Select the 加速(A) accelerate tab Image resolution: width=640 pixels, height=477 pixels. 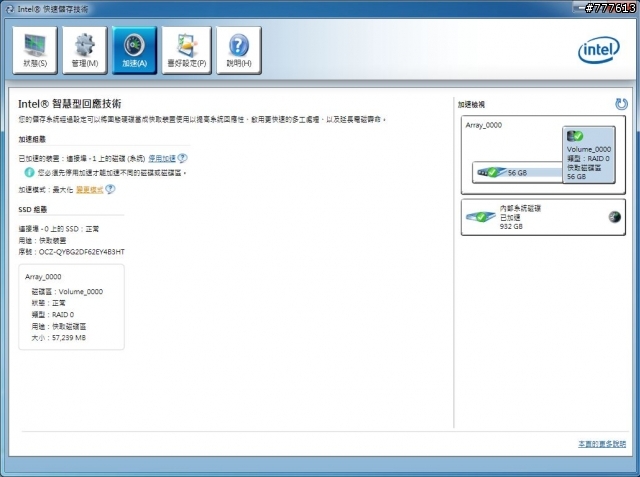(134, 50)
